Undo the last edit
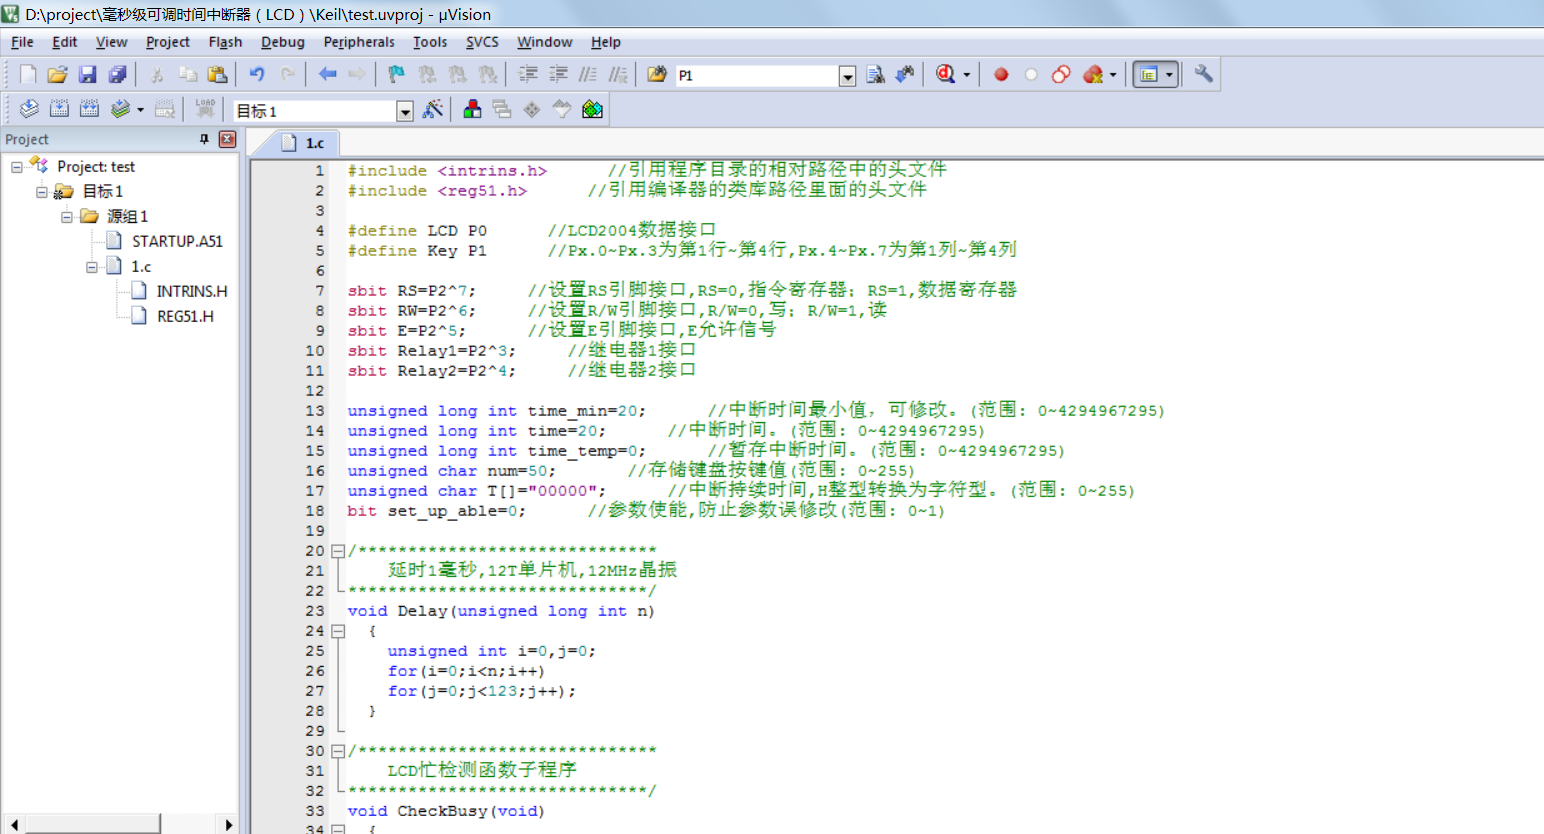 [x=257, y=74]
